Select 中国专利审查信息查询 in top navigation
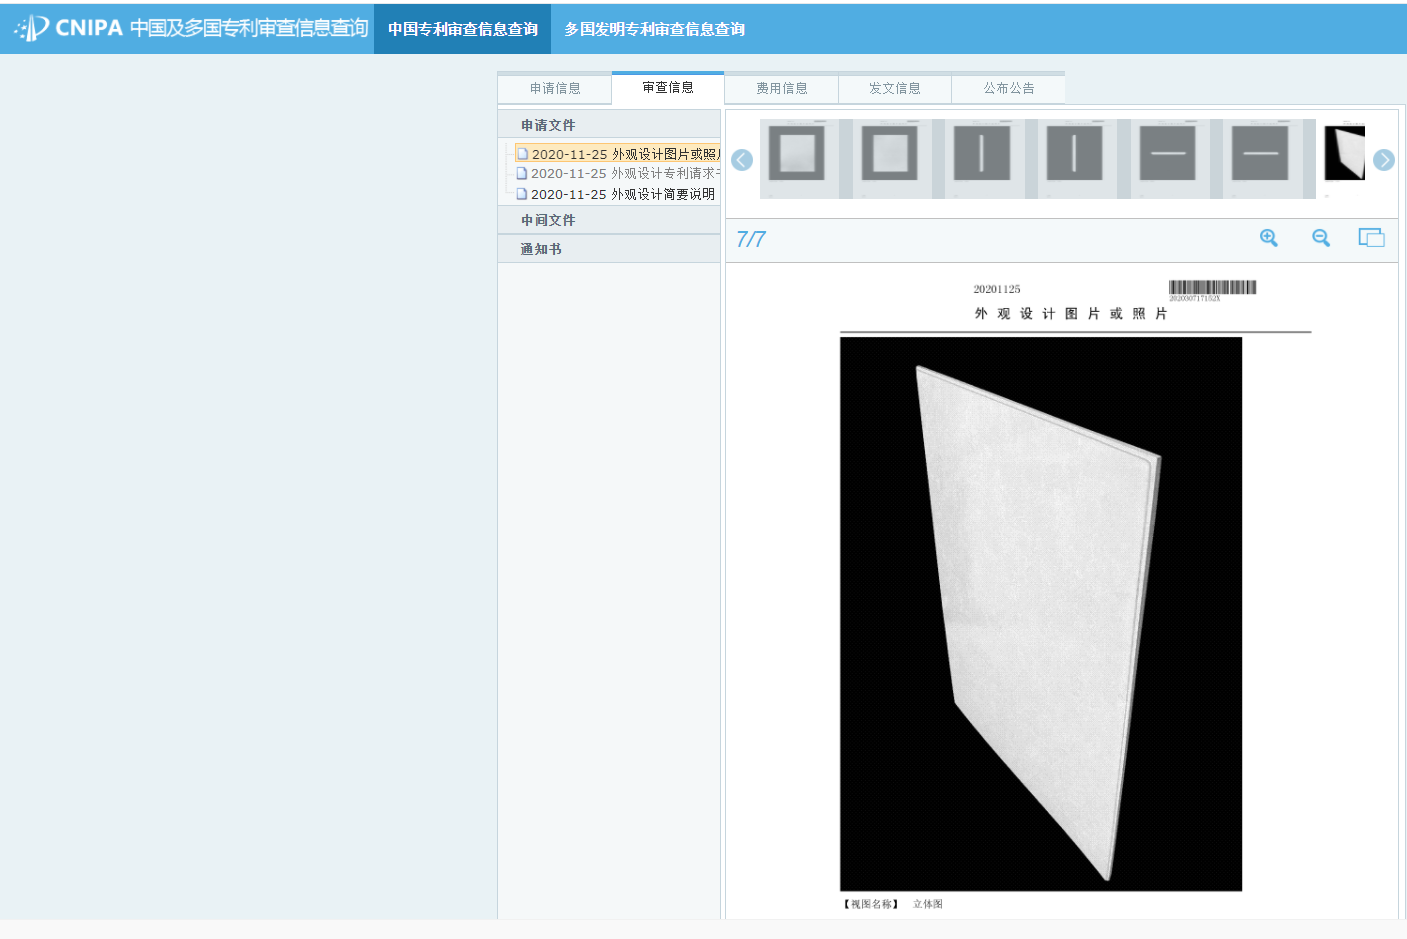This screenshot has height=939, width=1407. [x=462, y=29]
